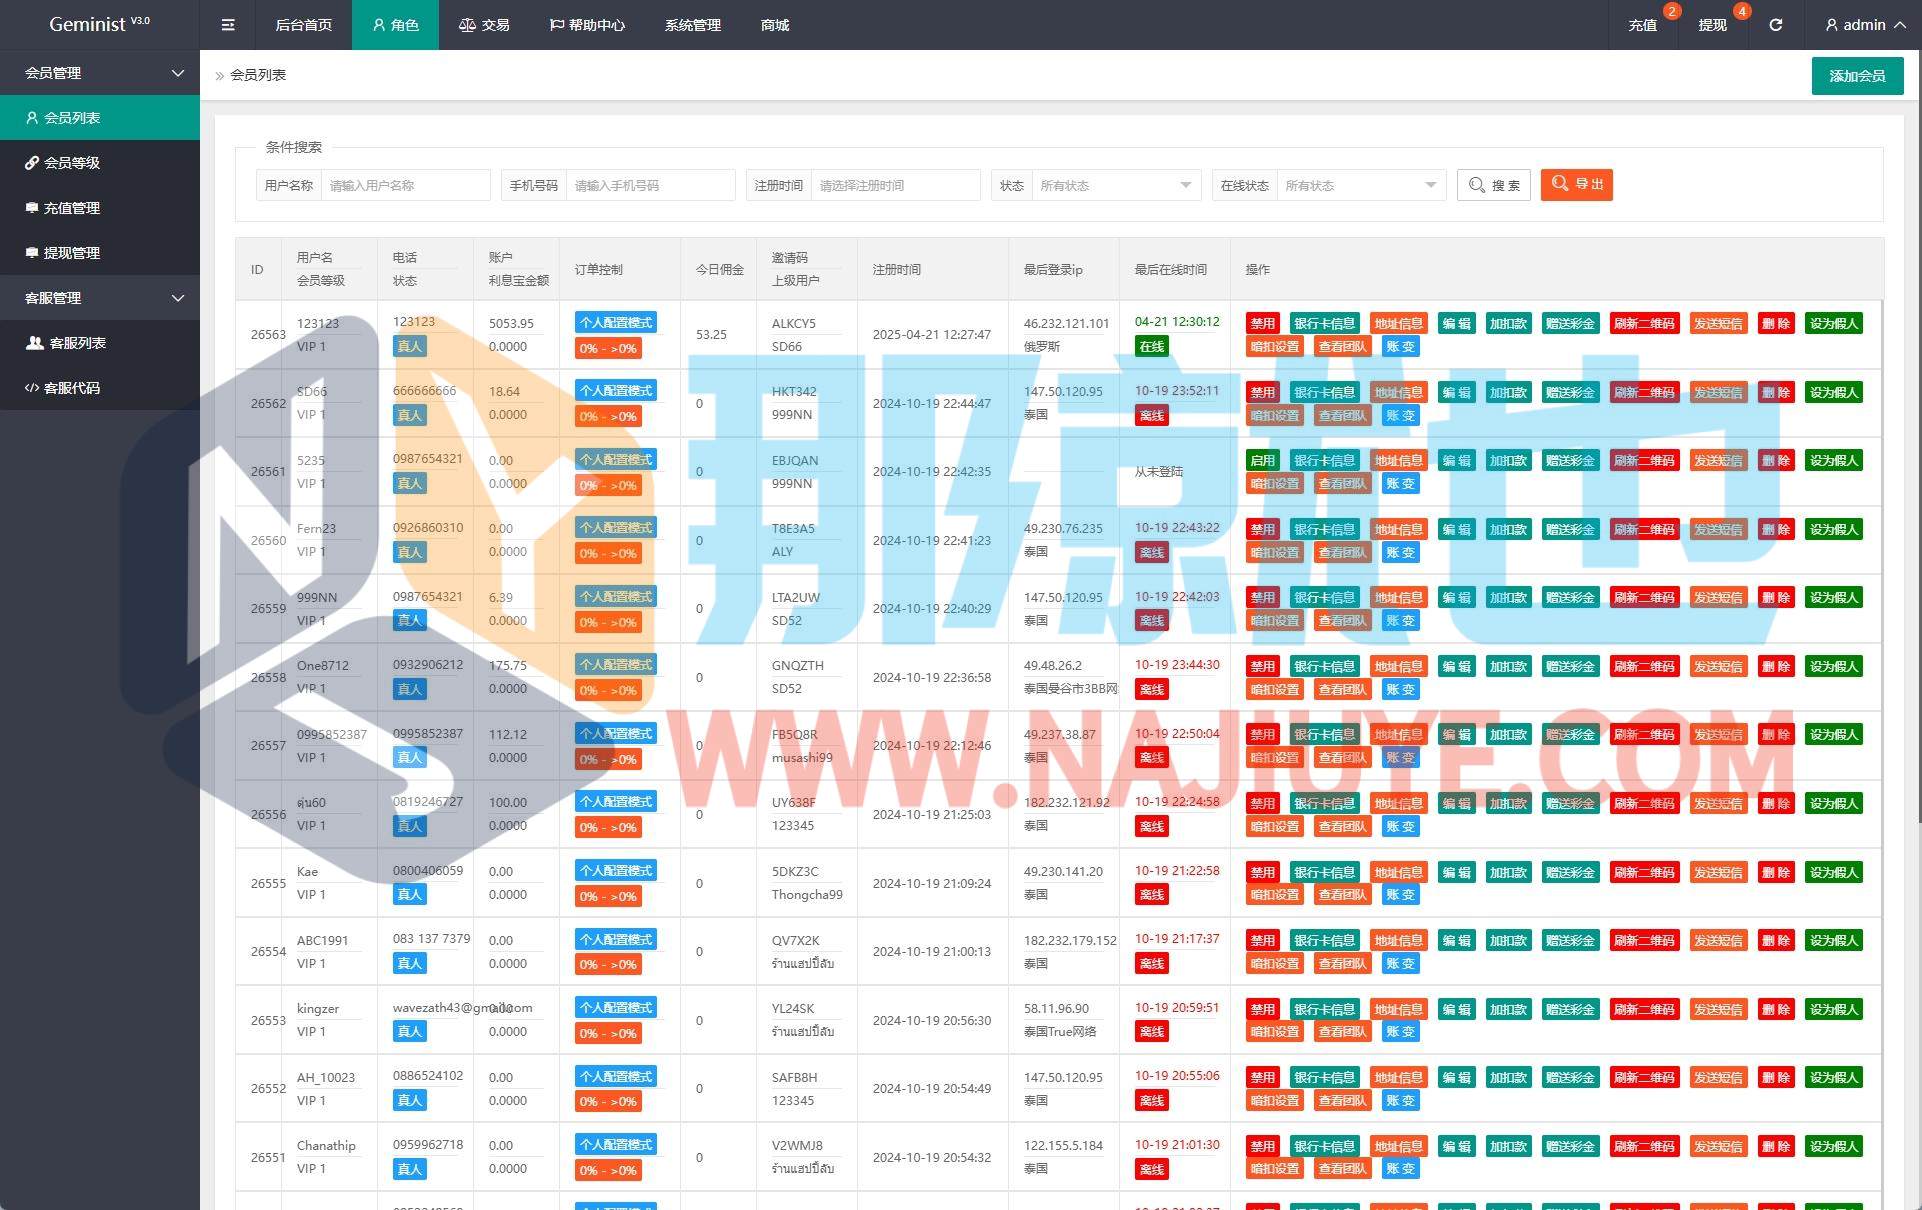Expand the admin user menu
The width and height of the screenshot is (1922, 1210).
(1864, 25)
